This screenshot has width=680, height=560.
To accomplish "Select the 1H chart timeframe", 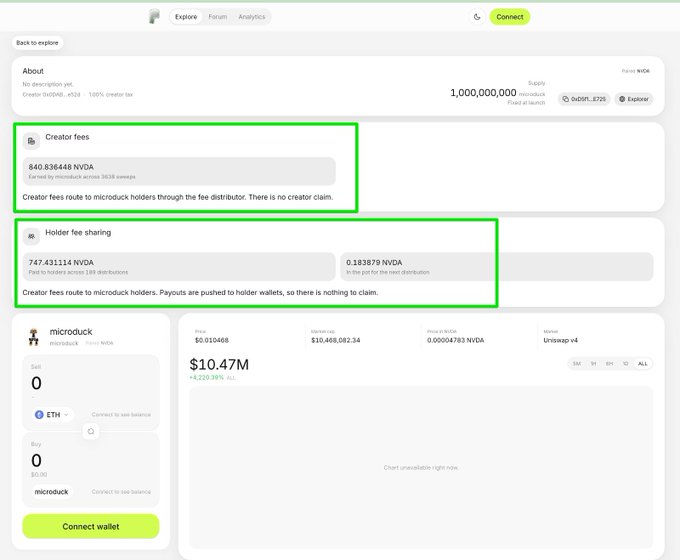I will coord(593,364).
